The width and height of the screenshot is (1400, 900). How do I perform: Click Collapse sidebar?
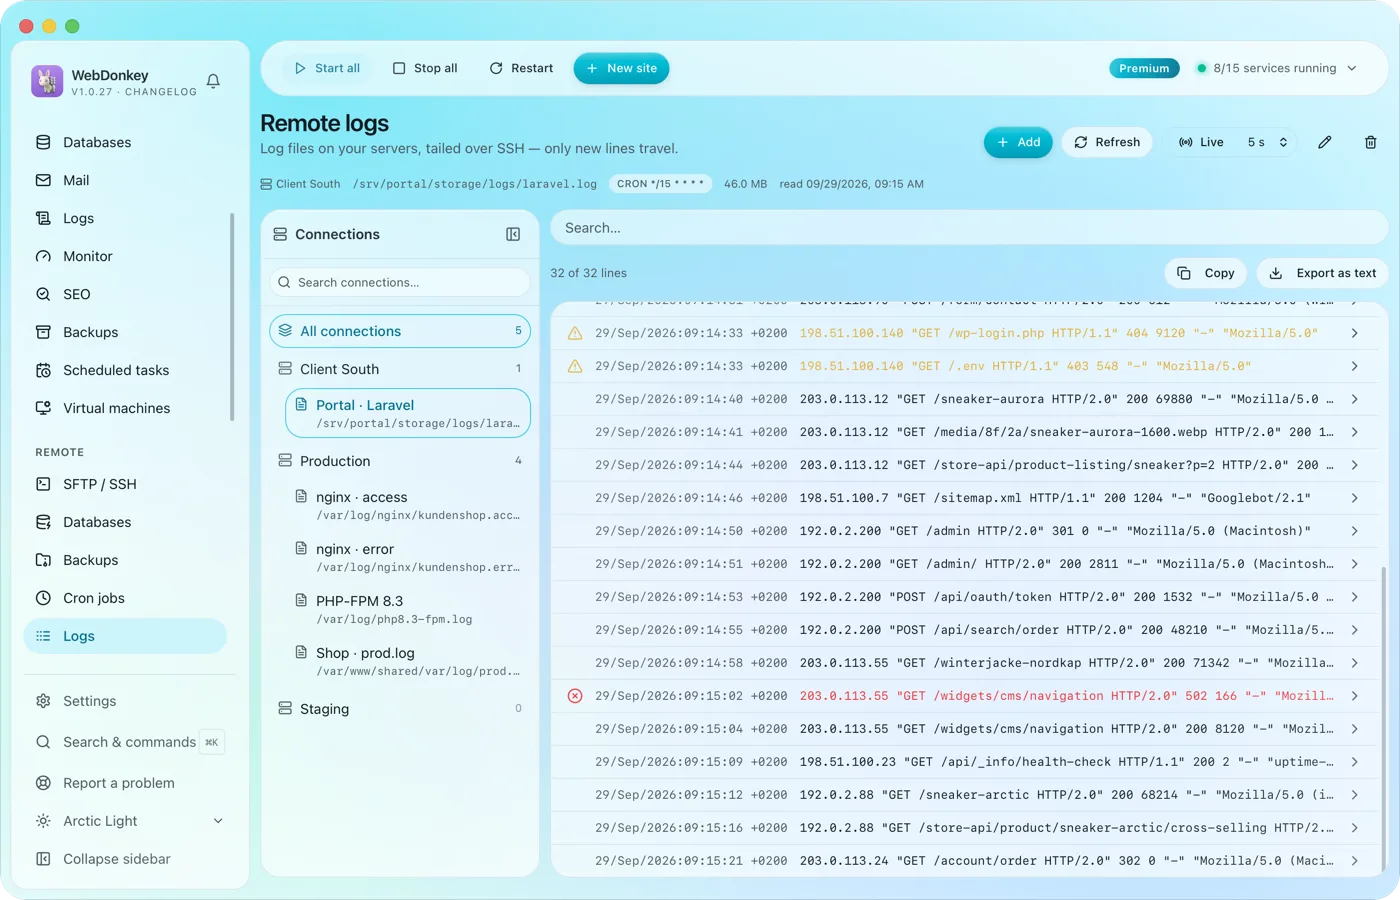click(127, 859)
